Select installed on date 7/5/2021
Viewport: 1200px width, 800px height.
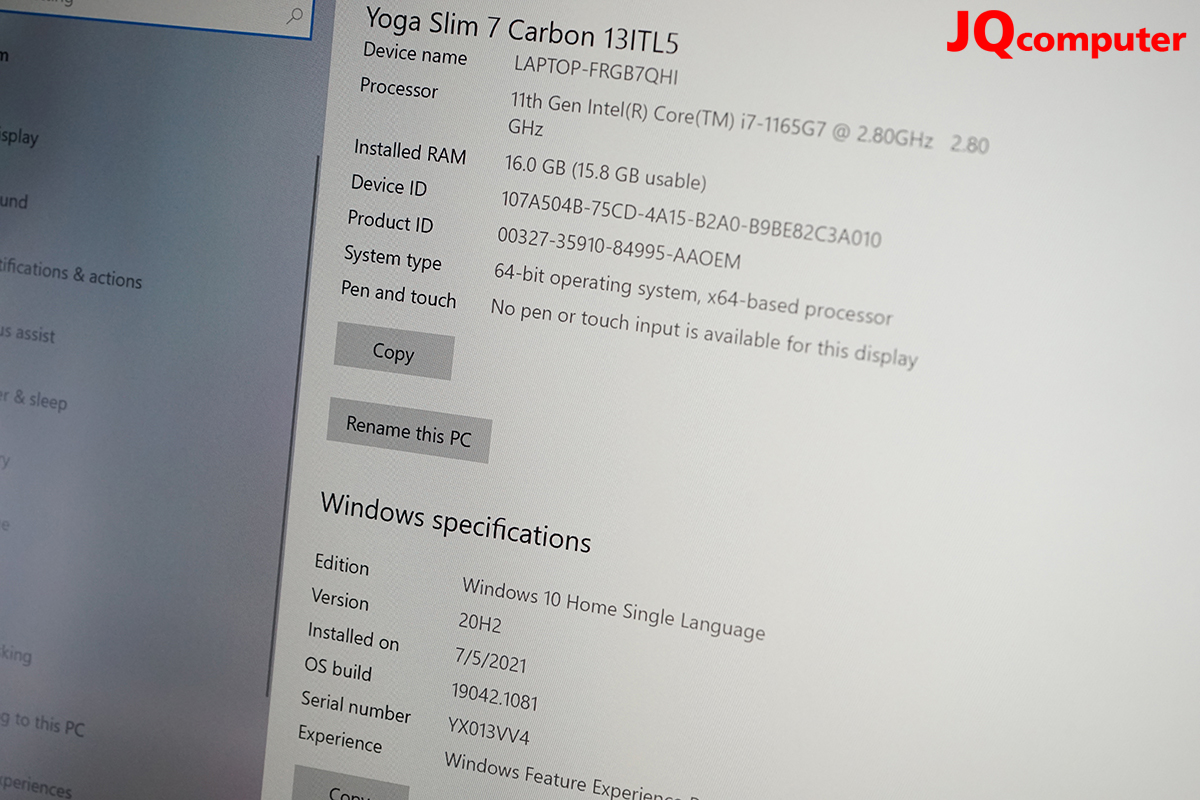[x=490, y=659]
